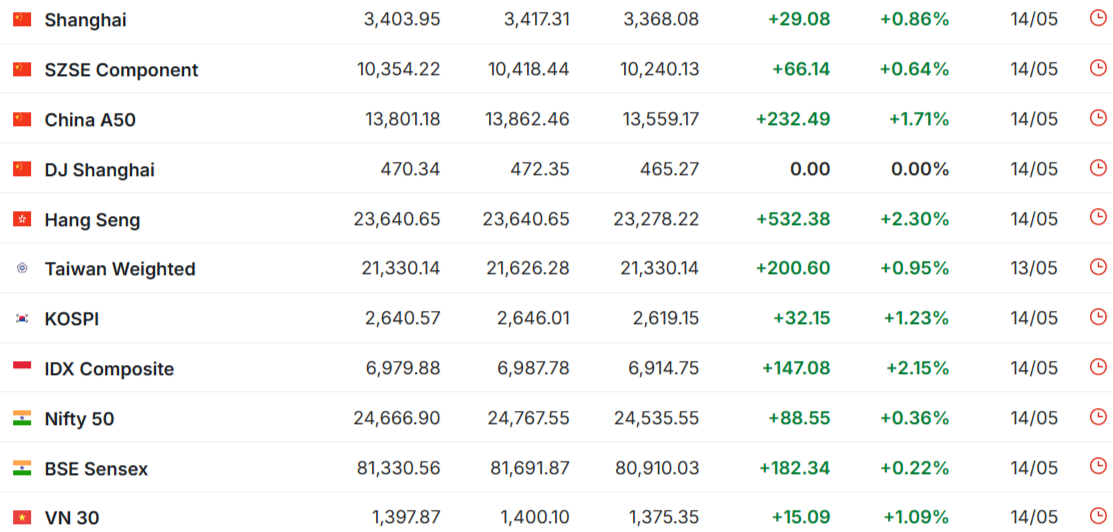Click the Hang Seng +2.30% change value
The image size is (1113, 532).
coord(915,219)
